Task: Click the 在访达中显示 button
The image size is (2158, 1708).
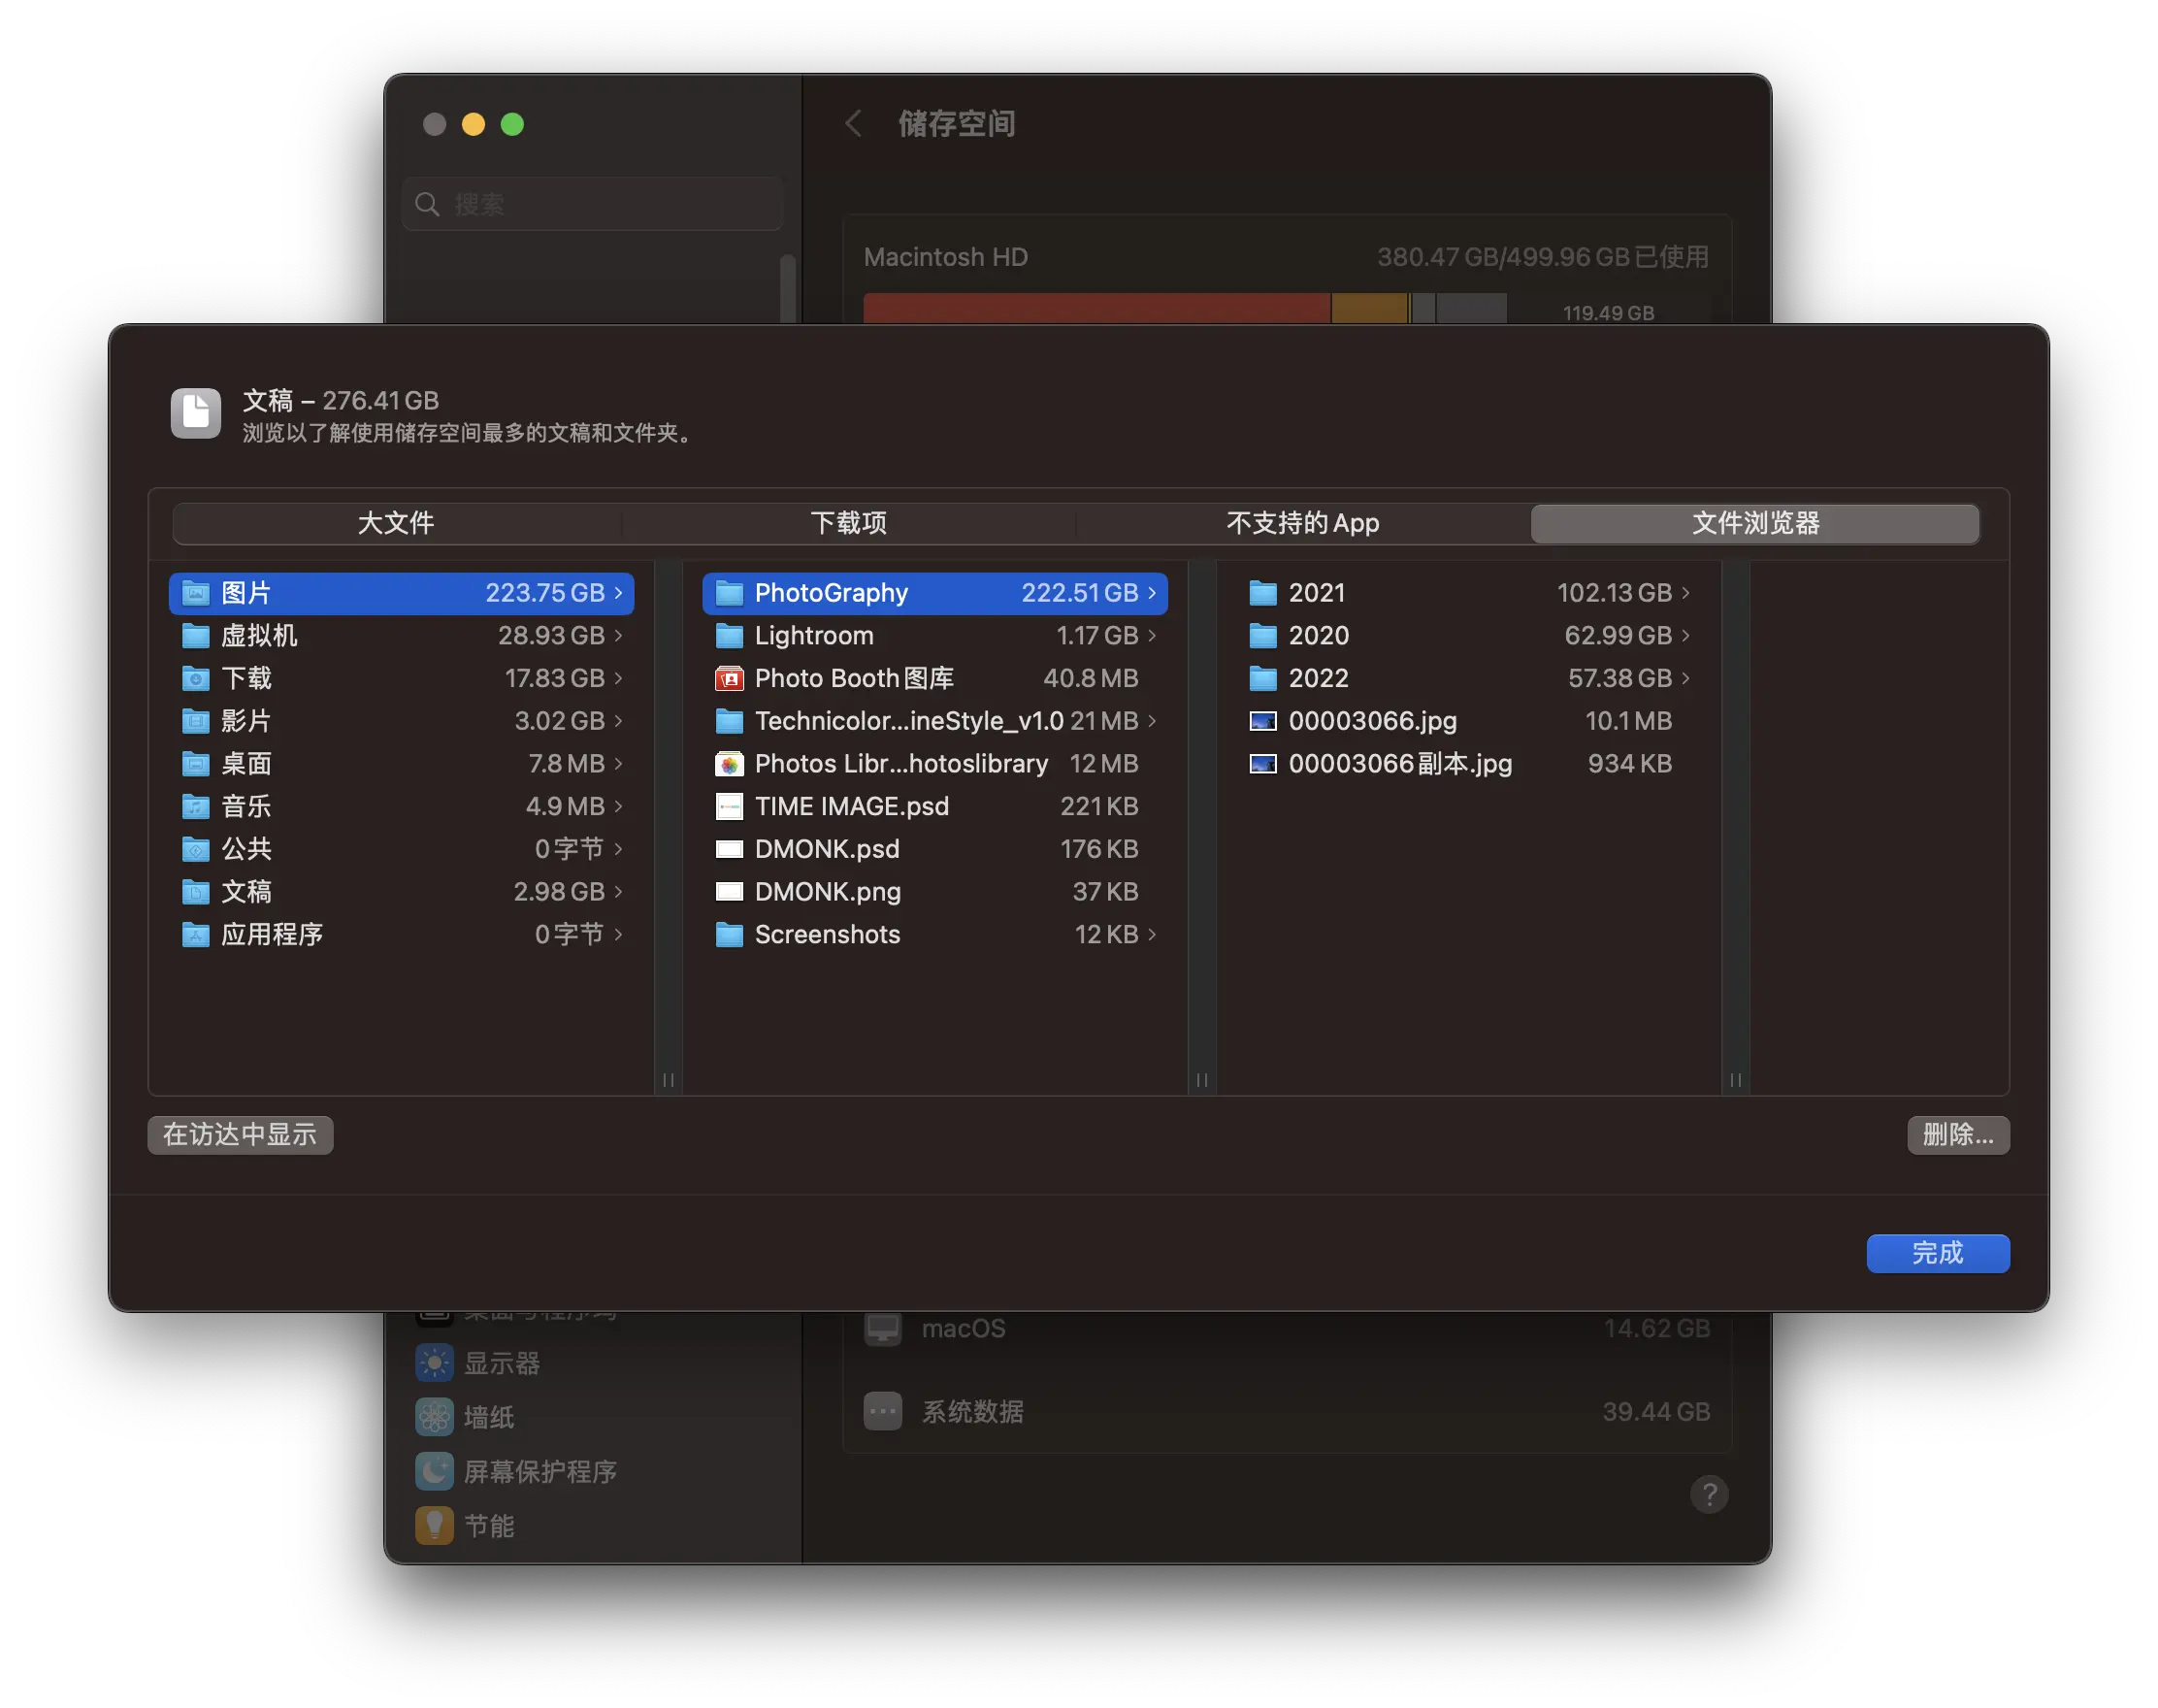Action: tap(240, 1135)
